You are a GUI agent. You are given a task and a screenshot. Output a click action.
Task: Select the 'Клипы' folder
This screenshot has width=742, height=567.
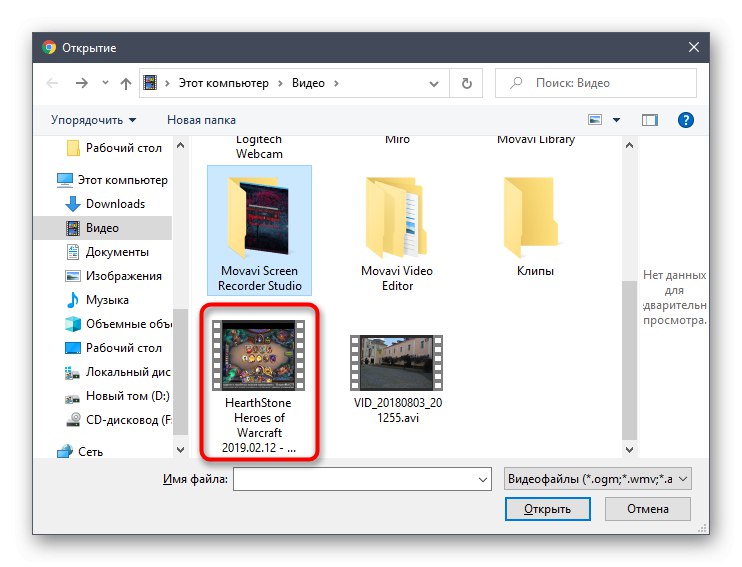coord(535,225)
